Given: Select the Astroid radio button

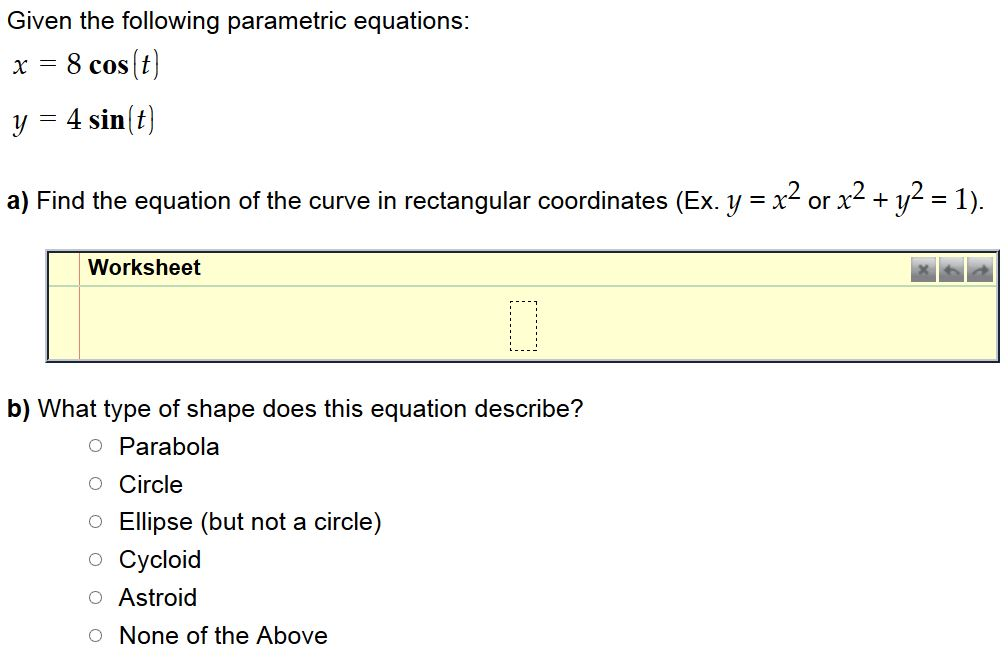Looking at the screenshot, I should tap(97, 596).
